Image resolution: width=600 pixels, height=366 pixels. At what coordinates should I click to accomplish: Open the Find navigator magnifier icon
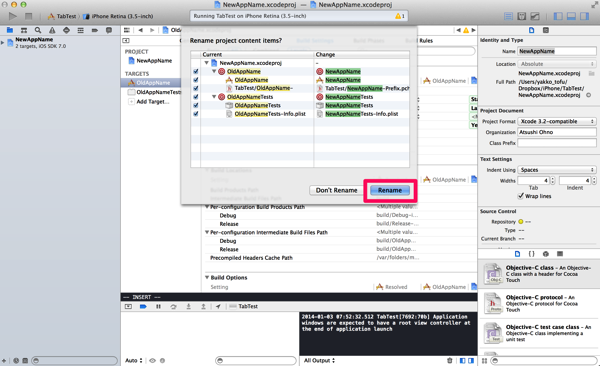[38, 30]
